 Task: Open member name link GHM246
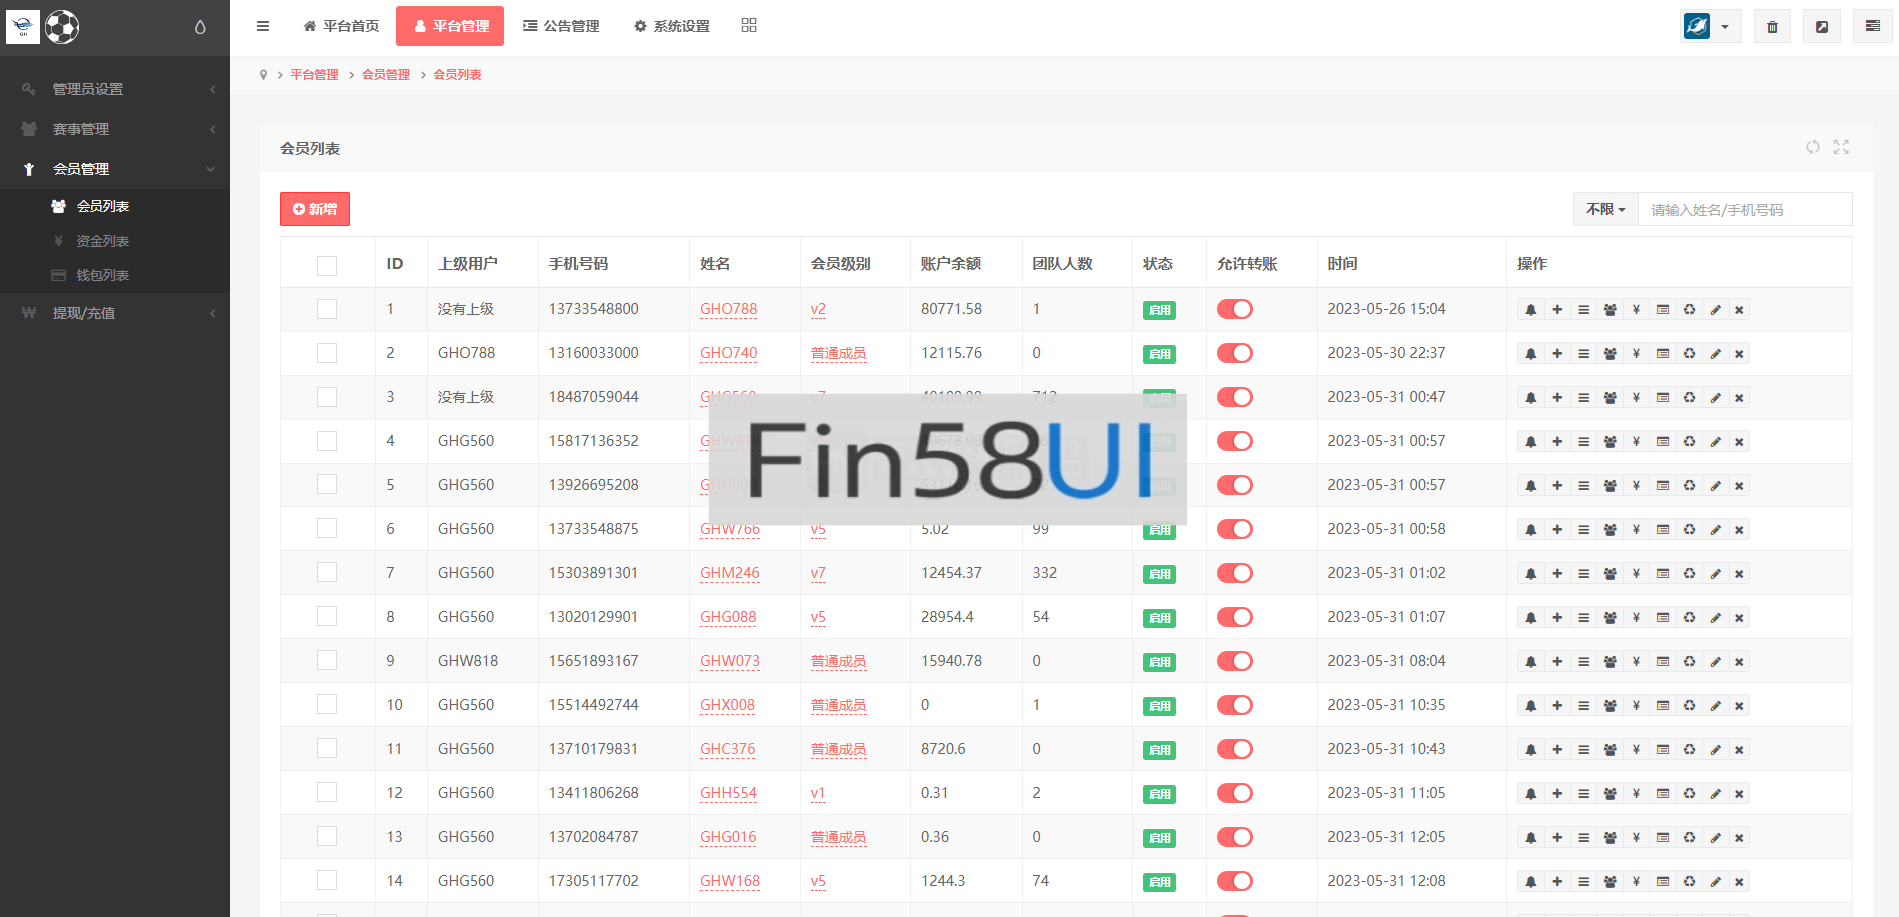pos(729,573)
